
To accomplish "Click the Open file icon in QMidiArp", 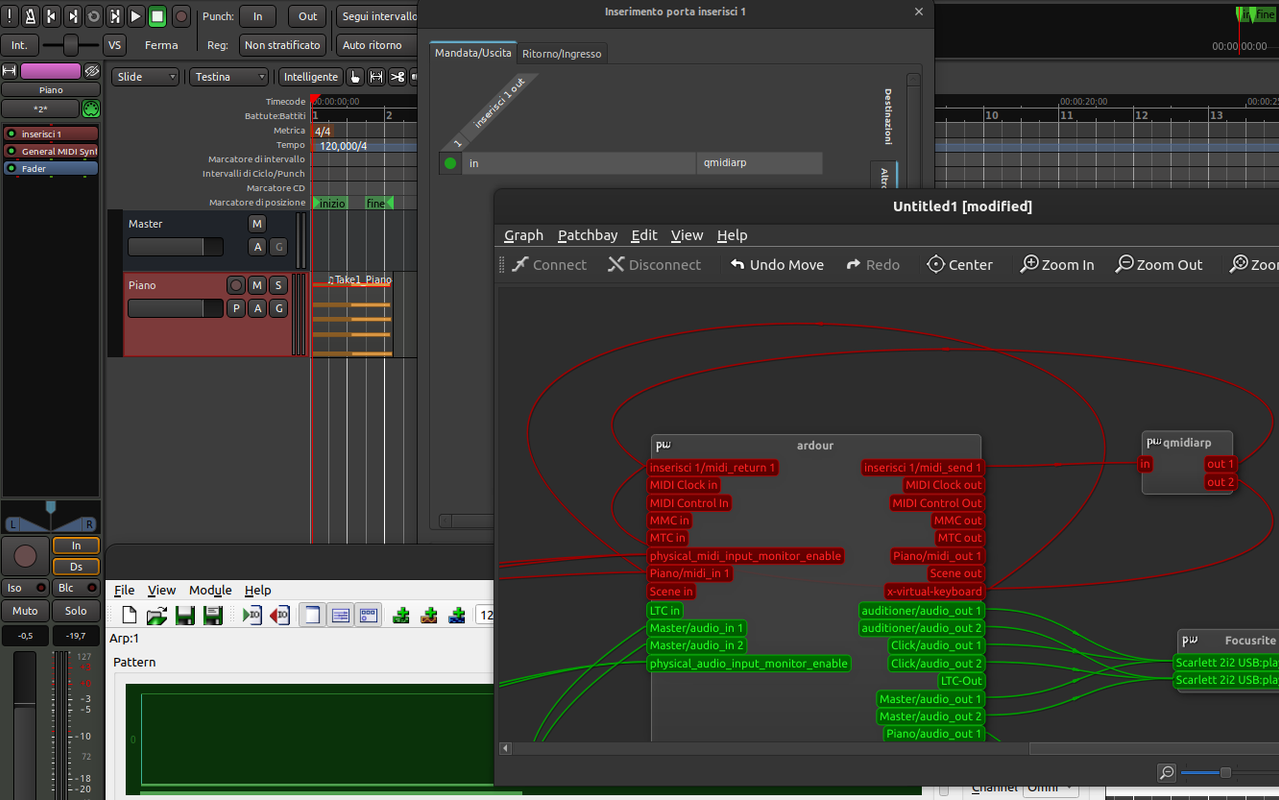I will click(157, 615).
